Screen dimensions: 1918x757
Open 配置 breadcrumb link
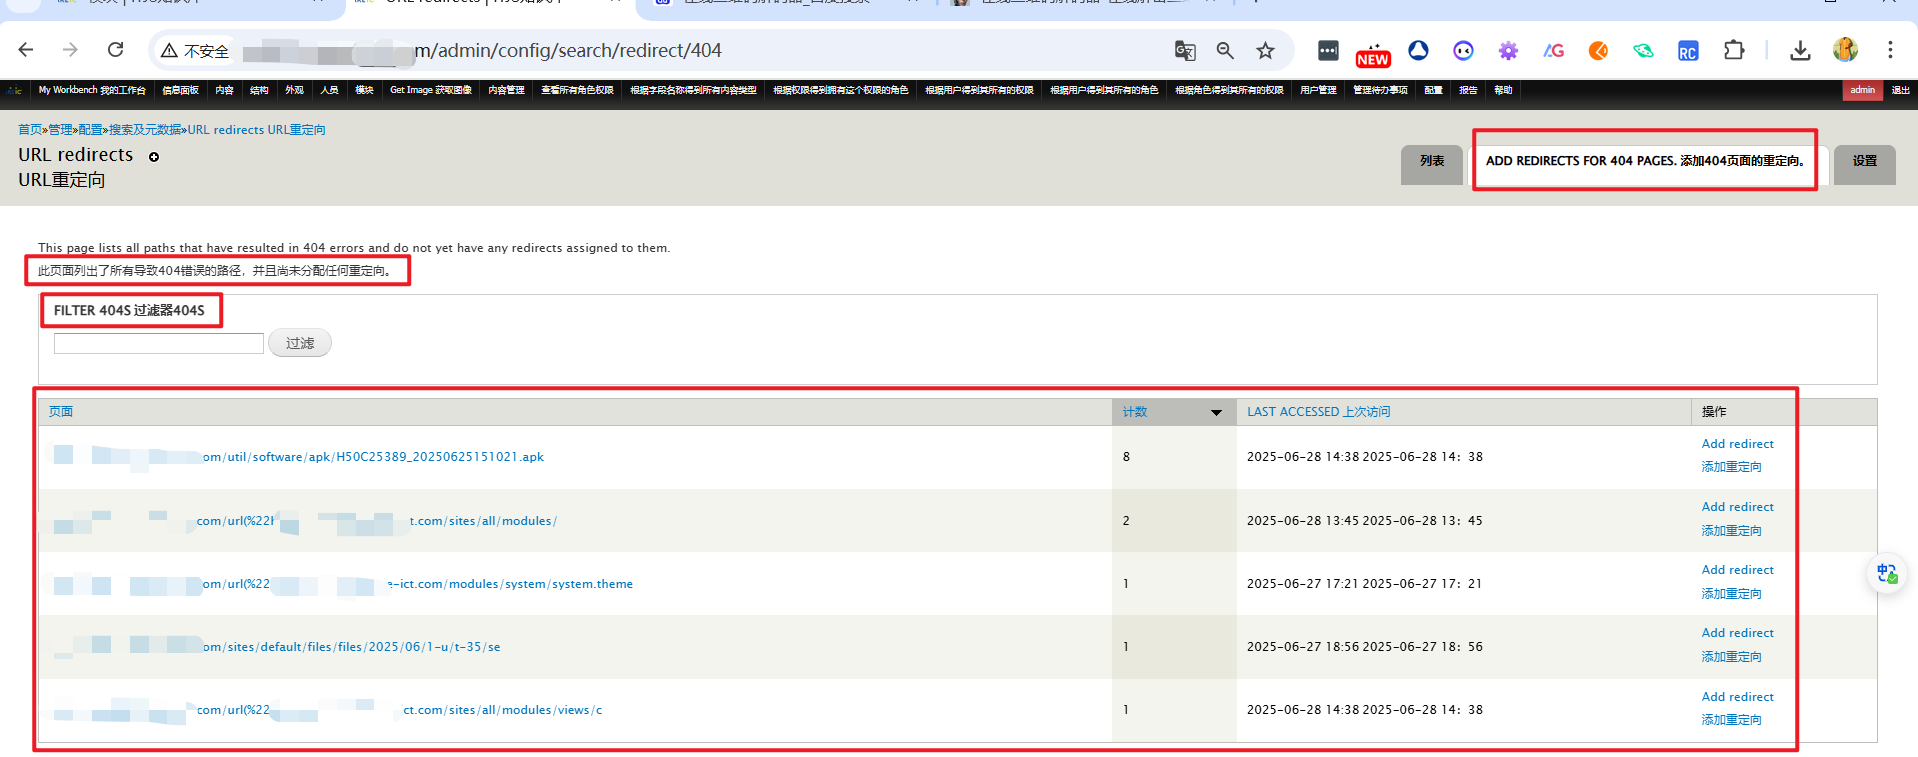point(90,130)
